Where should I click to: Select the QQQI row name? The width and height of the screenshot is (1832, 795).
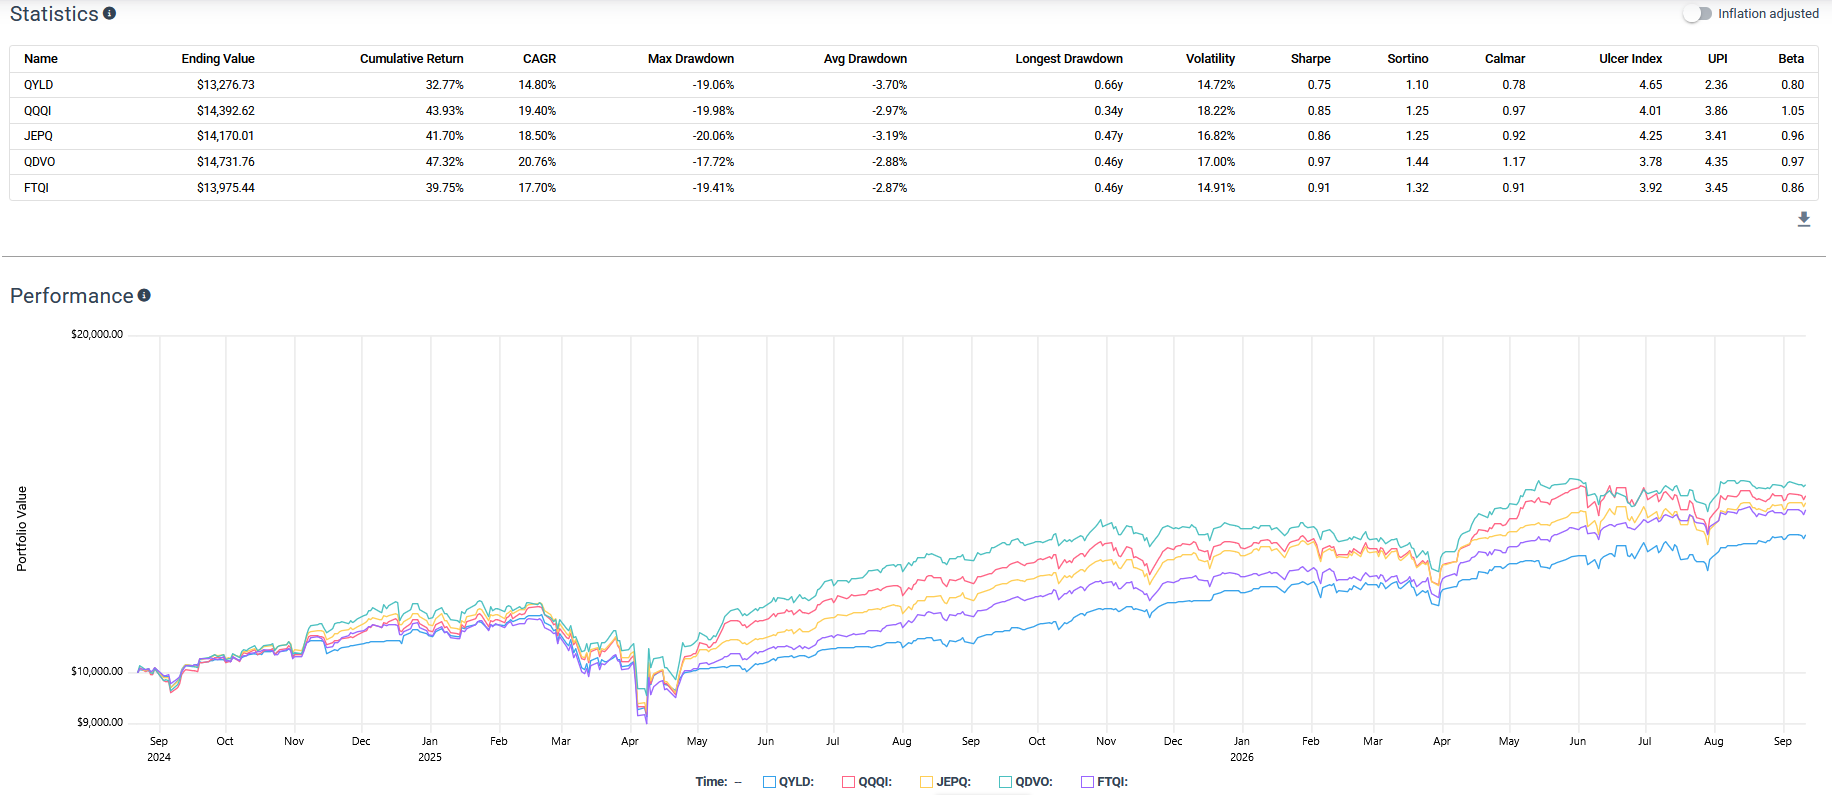tap(38, 111)
